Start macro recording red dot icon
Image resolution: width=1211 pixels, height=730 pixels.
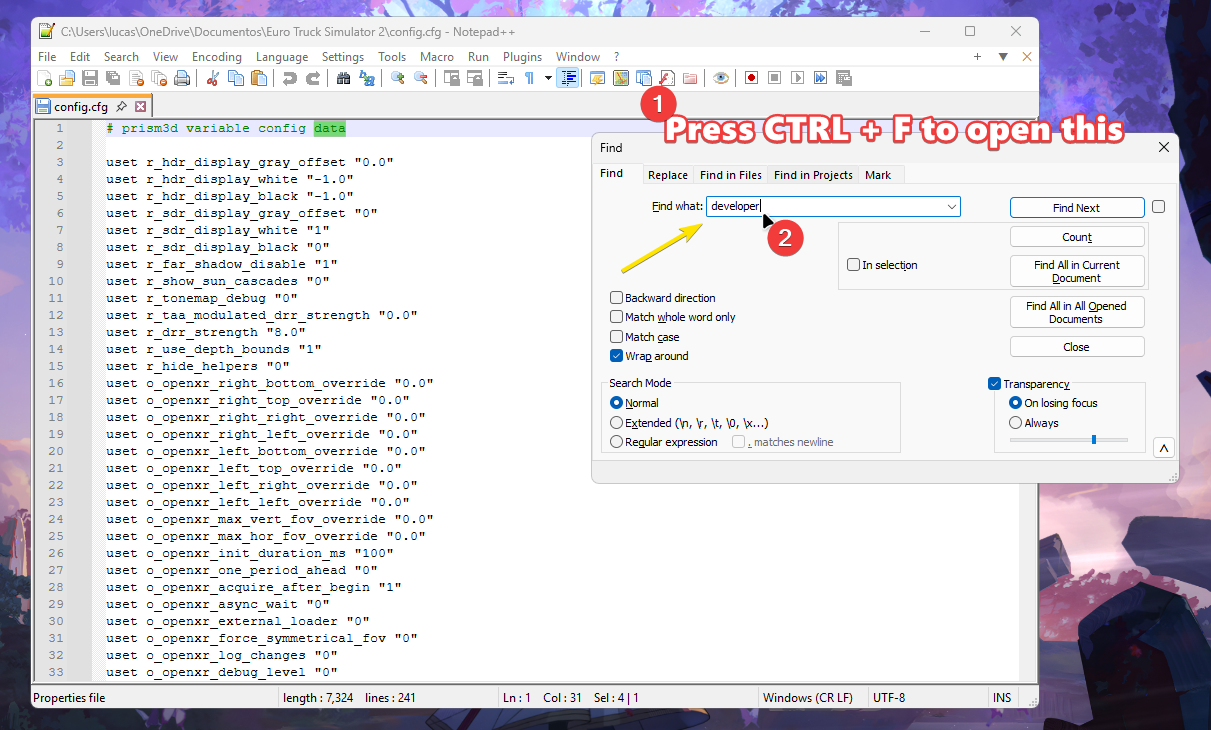[752, 78]
